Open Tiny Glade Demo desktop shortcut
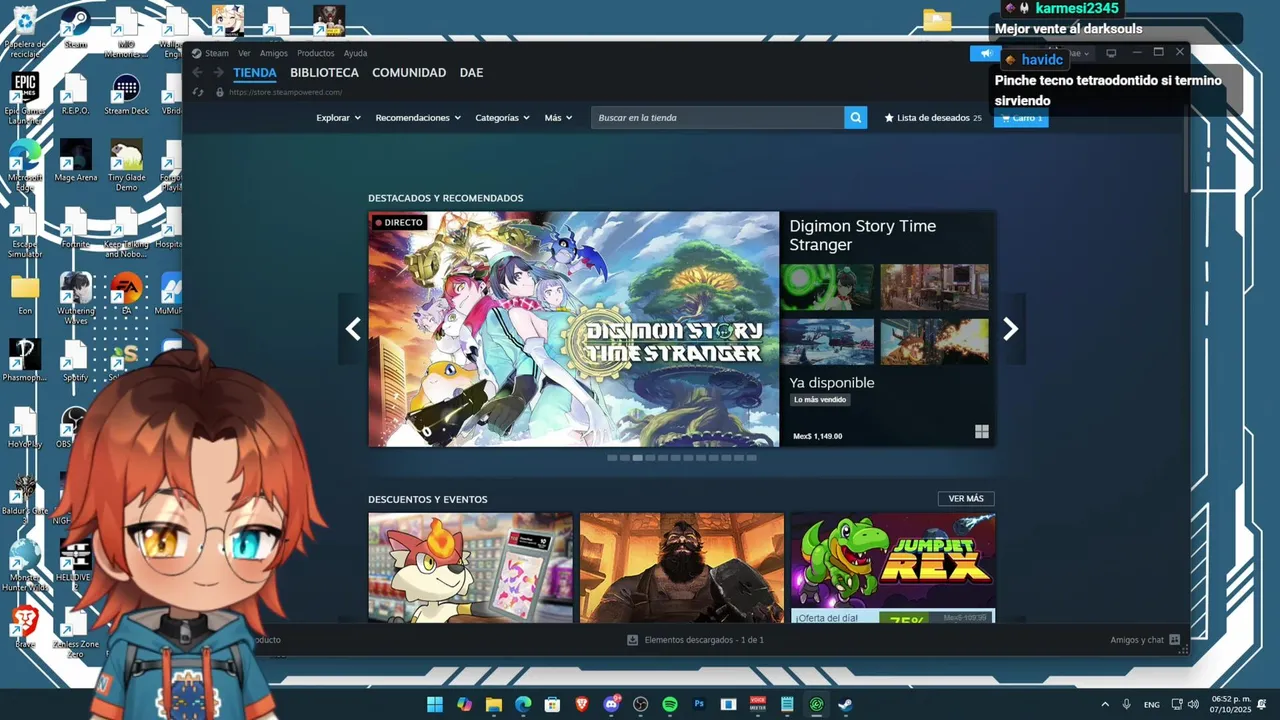1280x720 pixels. click(126, 166)
